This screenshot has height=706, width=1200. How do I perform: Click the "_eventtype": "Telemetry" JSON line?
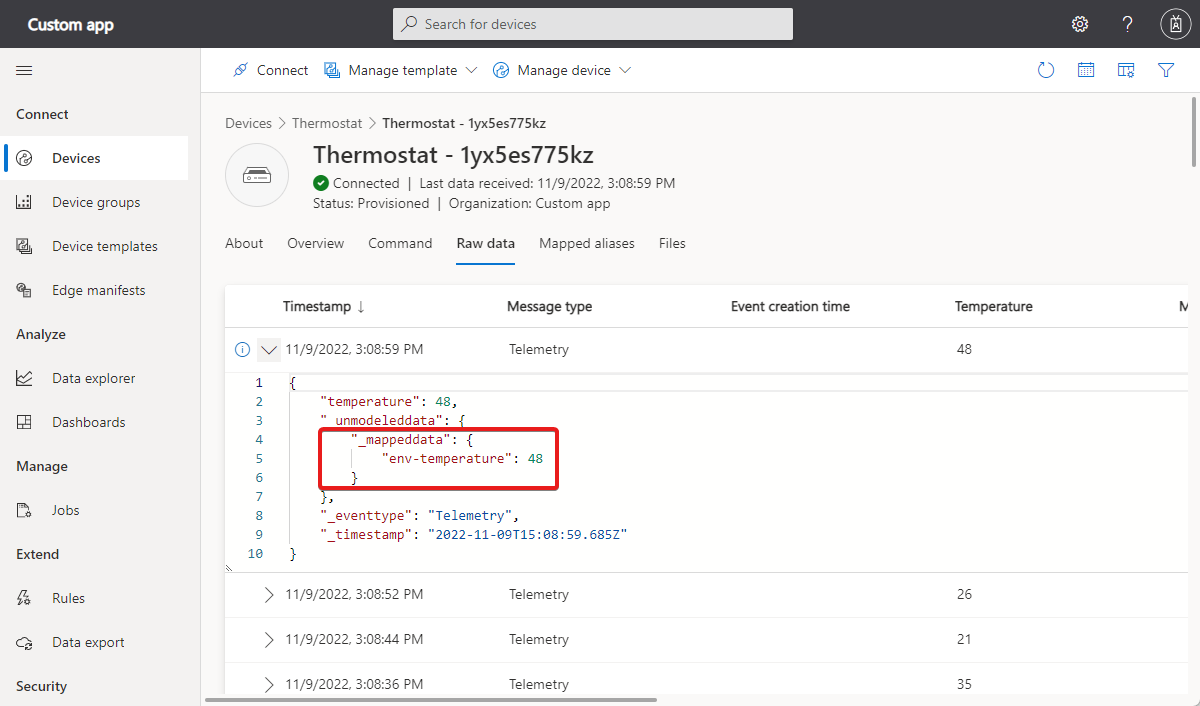pyautogui.click(x=418, y=515)
